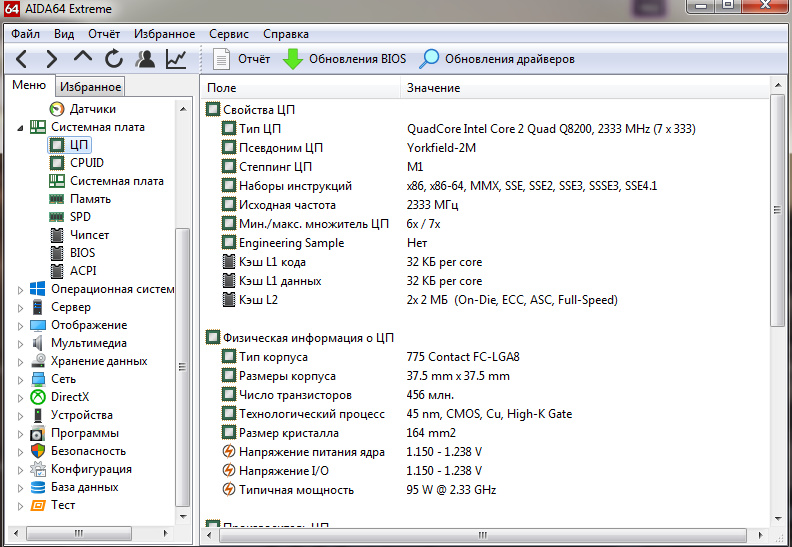Click the Конфигурация icon in tree
792x547 pixels.
[x=38, y=469]
